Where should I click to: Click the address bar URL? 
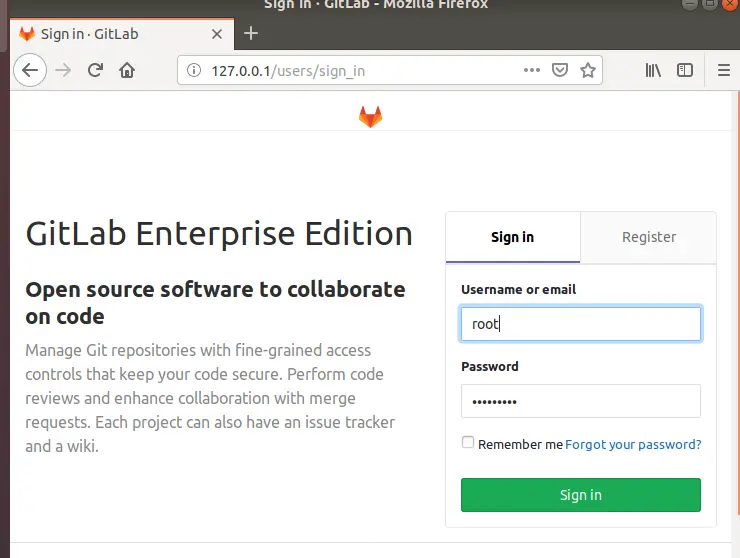point(288,71)
